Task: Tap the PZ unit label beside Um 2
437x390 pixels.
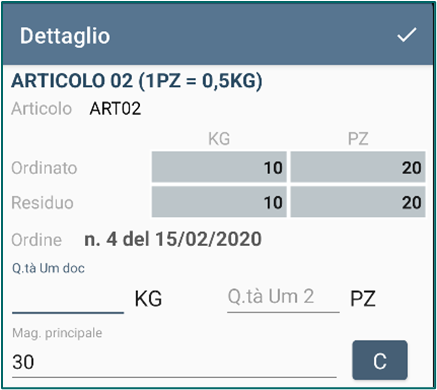Action: [363, 298]
